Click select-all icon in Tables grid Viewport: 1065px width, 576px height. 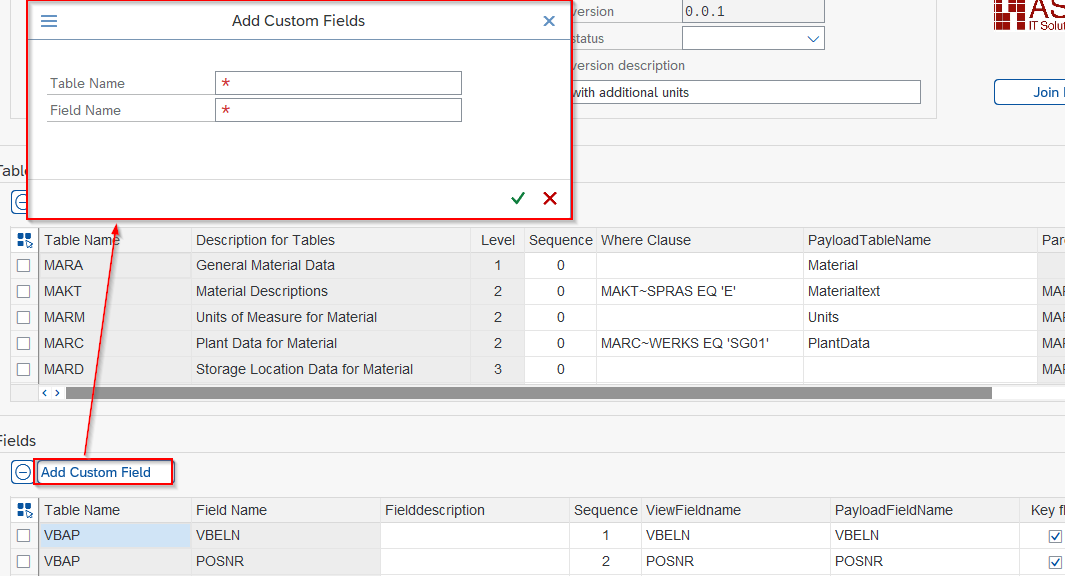pos(25,240)
